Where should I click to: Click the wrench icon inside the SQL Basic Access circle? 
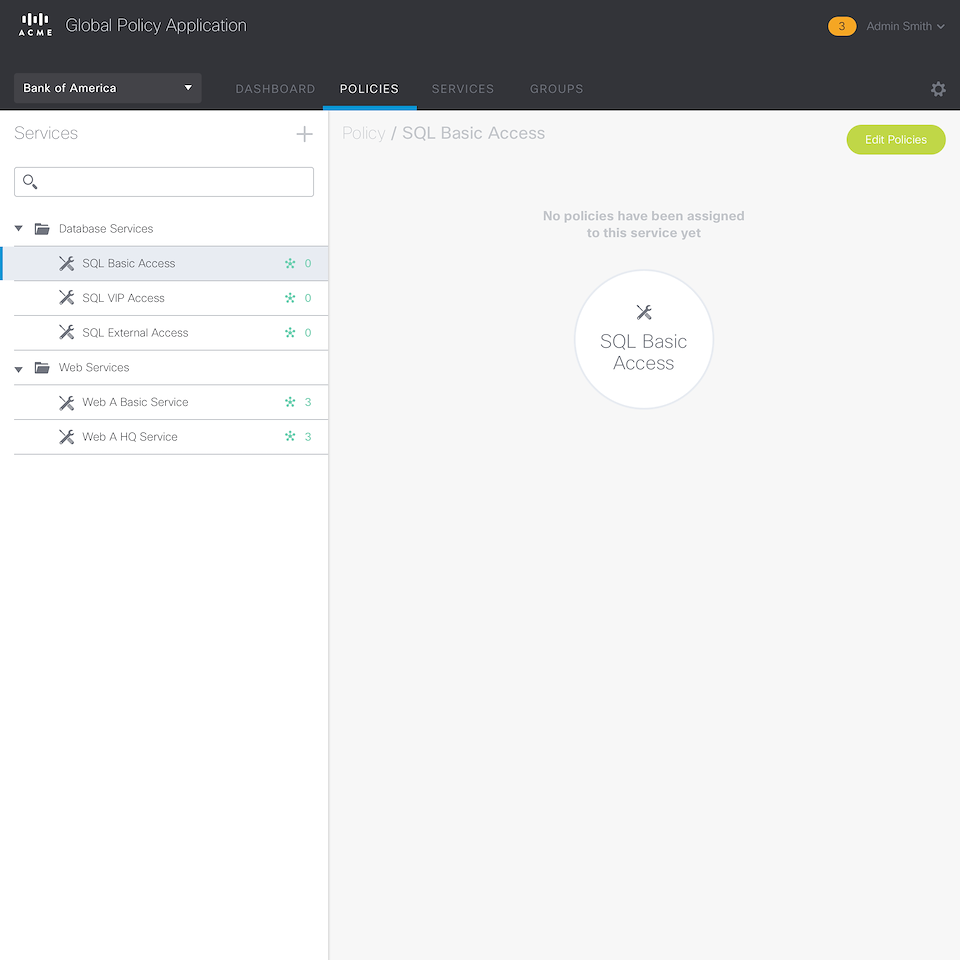[x=644, y=312]
